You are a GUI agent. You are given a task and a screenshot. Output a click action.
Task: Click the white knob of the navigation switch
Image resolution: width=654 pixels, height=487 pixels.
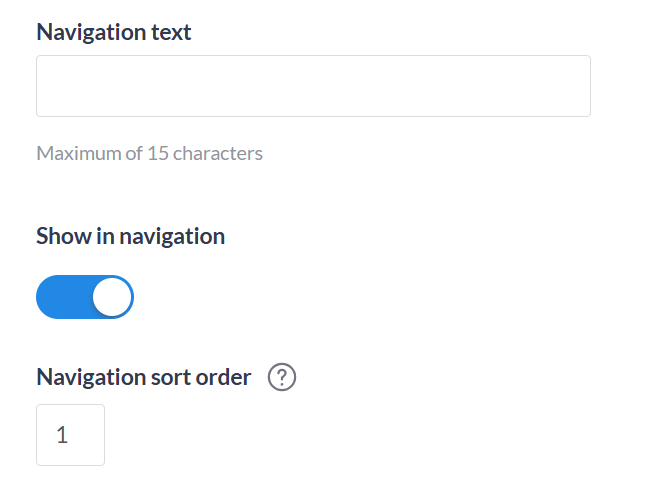click(112, 297)
